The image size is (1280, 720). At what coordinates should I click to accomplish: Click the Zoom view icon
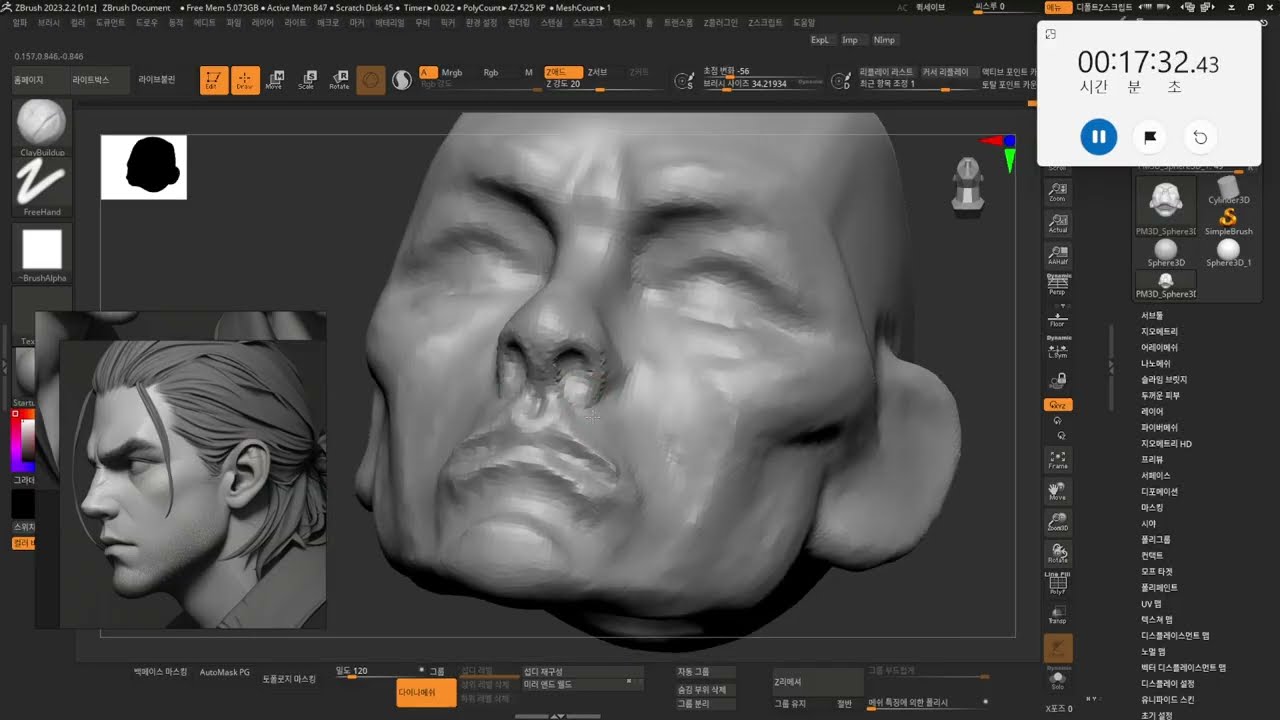click(1058, 192)
